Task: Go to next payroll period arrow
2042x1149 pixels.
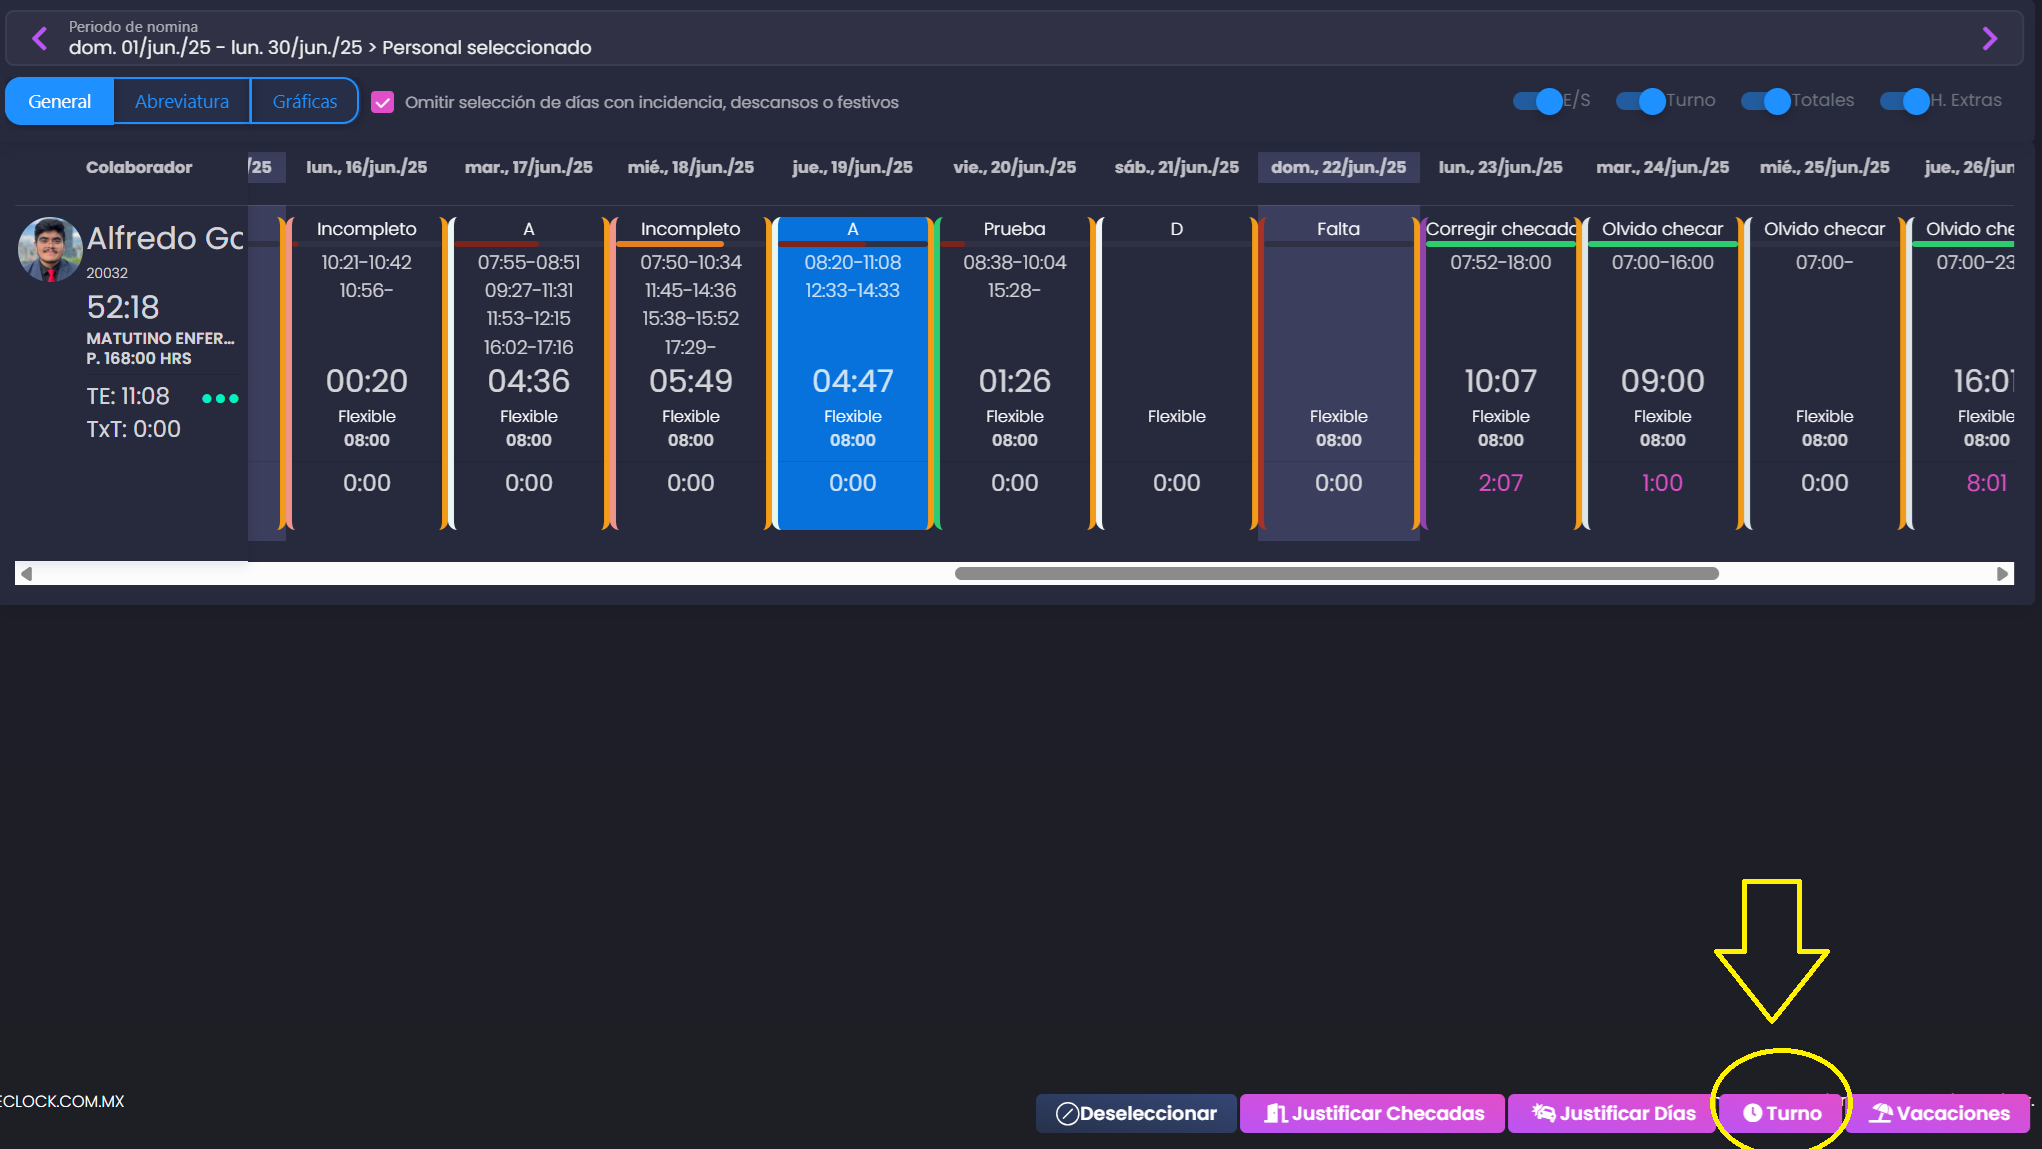Action: click(x=1989, y=39)
